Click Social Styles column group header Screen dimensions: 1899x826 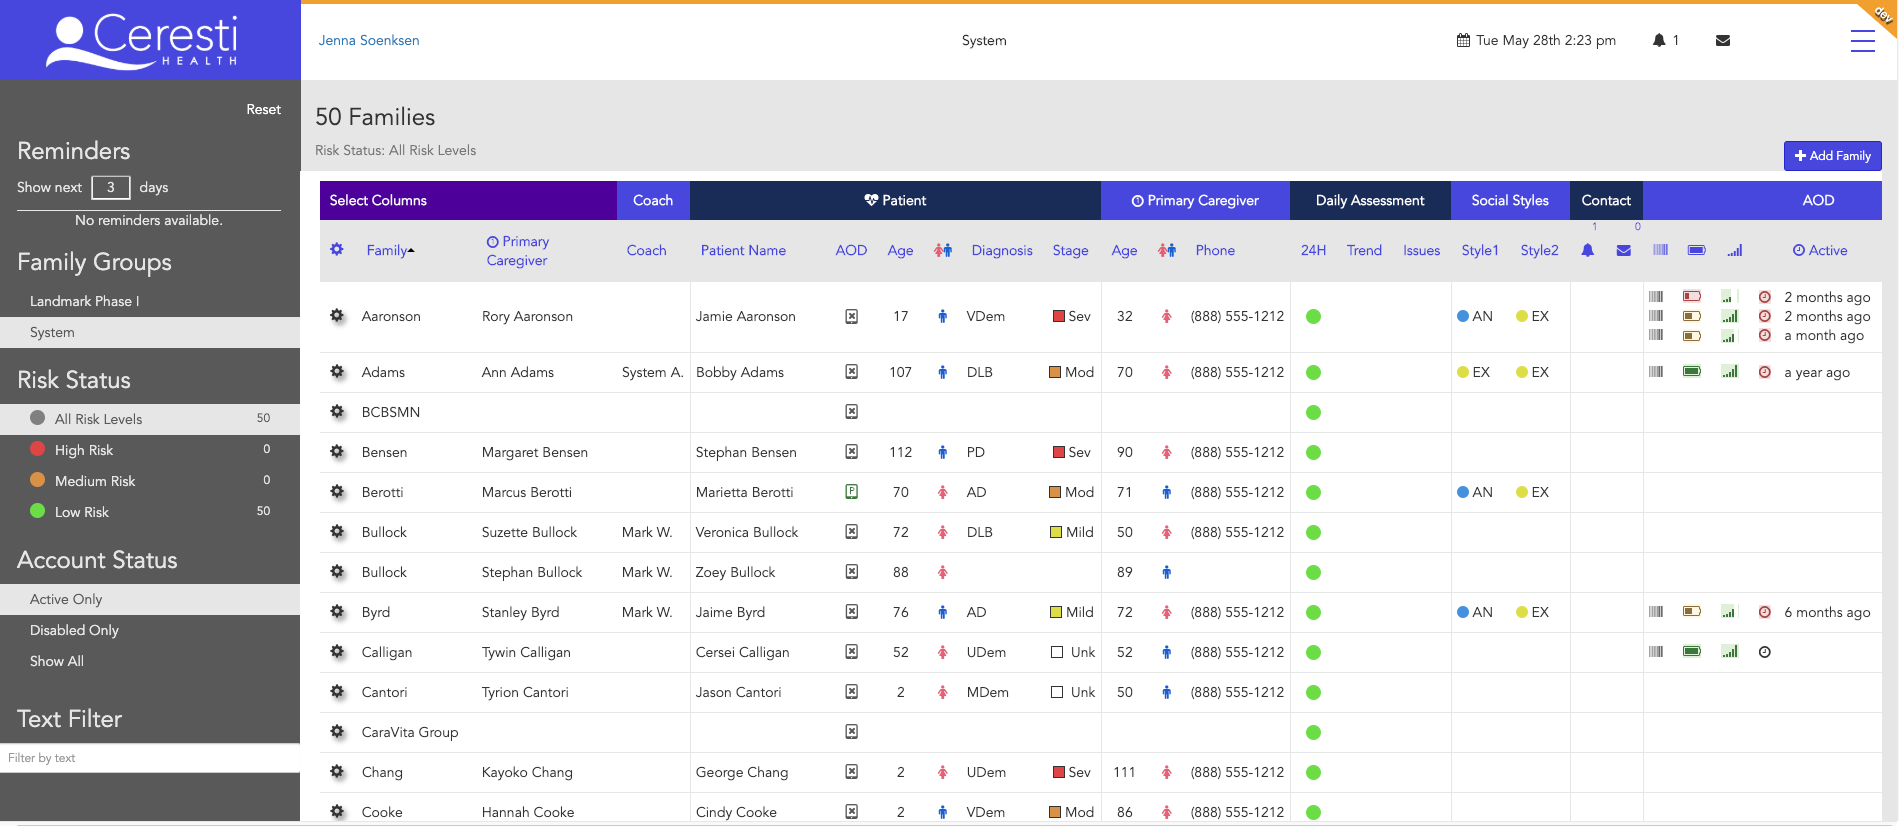pos(1510,200)
